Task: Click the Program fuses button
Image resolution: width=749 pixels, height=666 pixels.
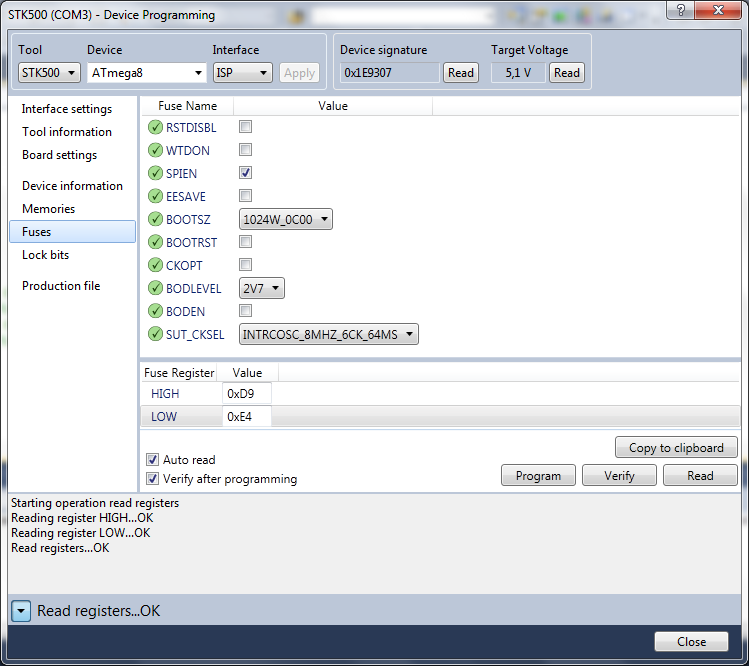Action: point(538,476)
